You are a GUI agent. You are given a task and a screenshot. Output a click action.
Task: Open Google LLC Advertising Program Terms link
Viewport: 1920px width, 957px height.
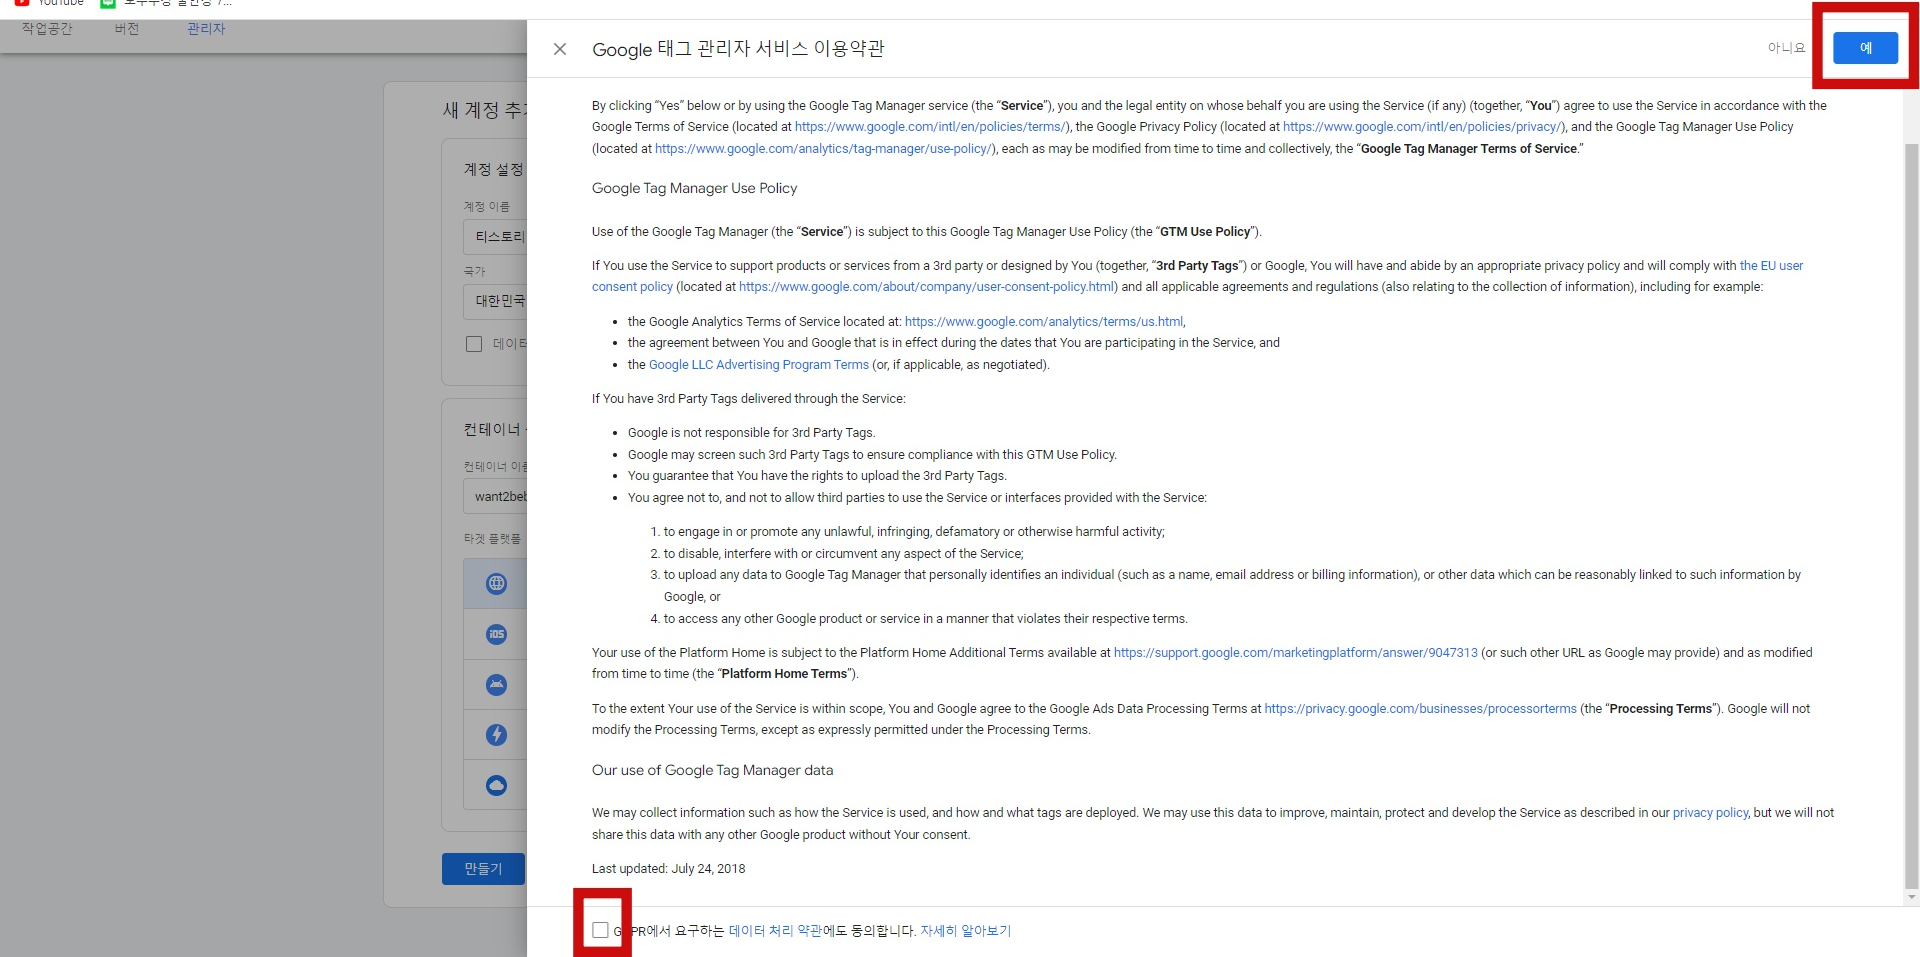[x=759, y=365]
